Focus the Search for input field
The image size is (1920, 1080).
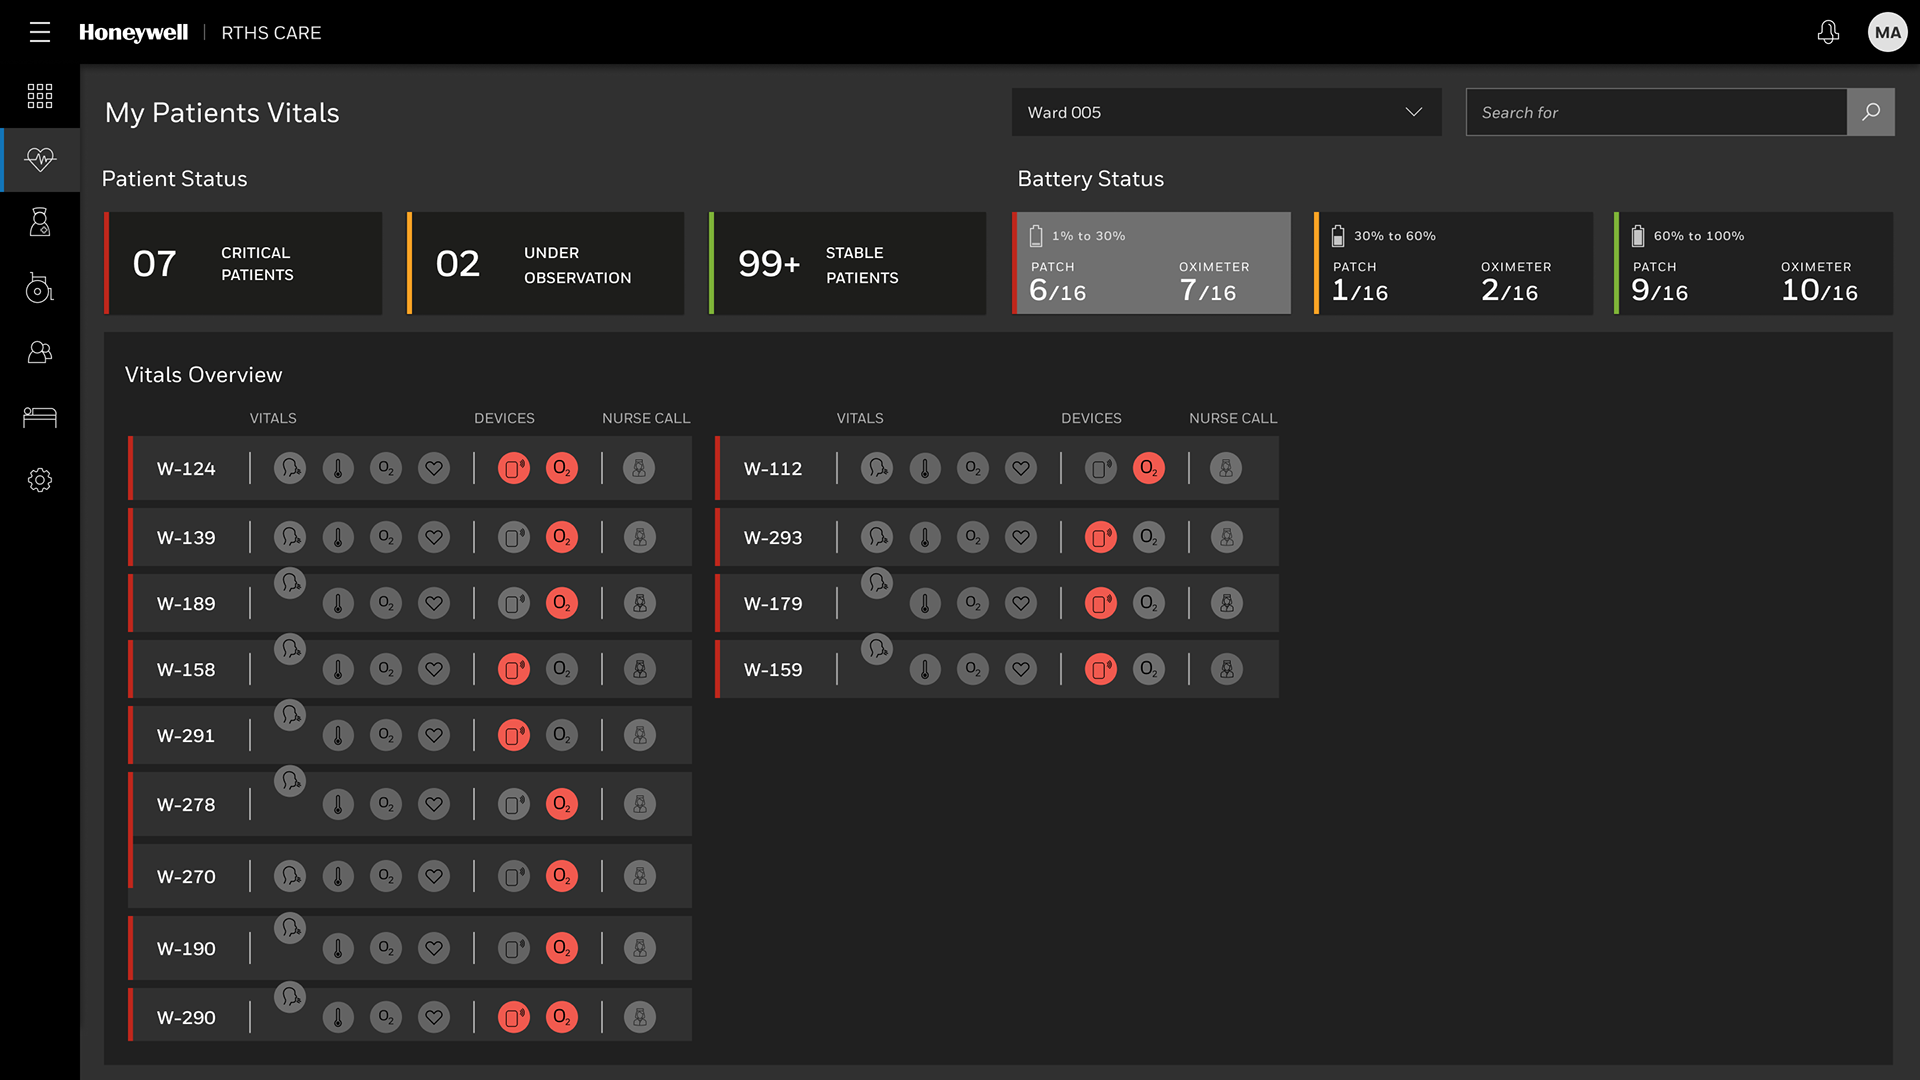(1656, 112)
